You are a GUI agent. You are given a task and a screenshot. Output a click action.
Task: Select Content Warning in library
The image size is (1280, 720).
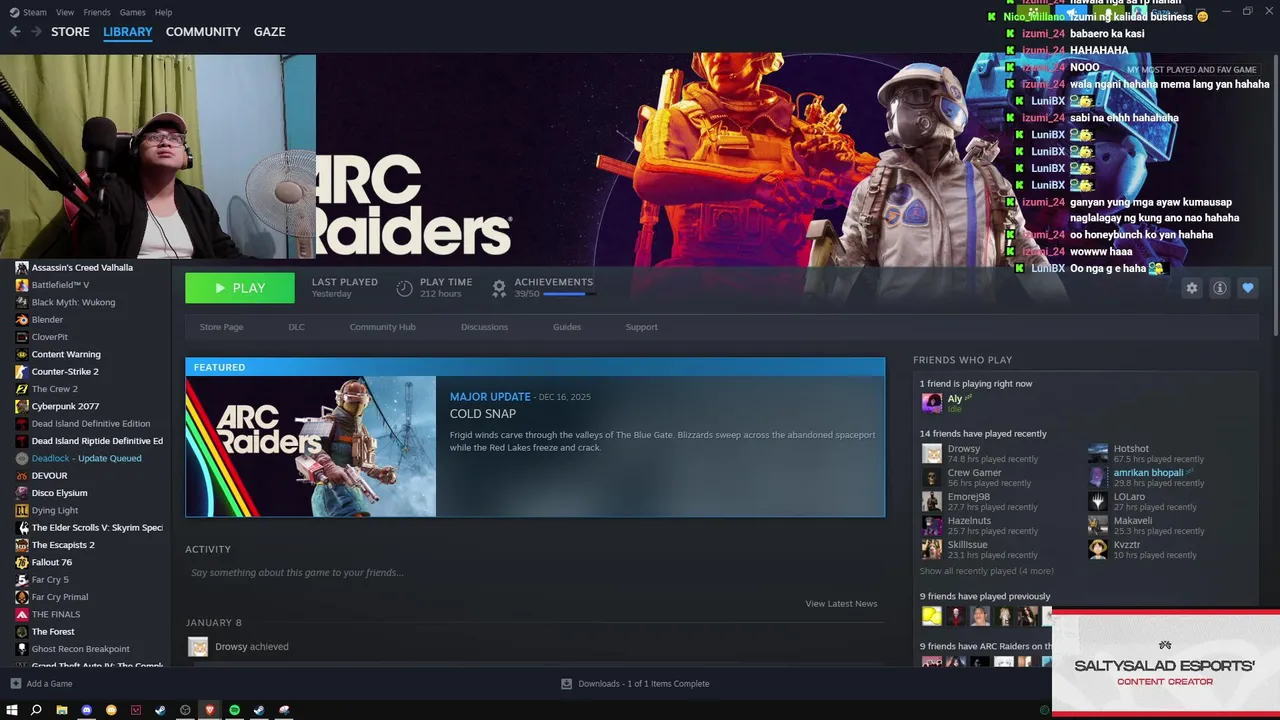[x=66, y=354]
